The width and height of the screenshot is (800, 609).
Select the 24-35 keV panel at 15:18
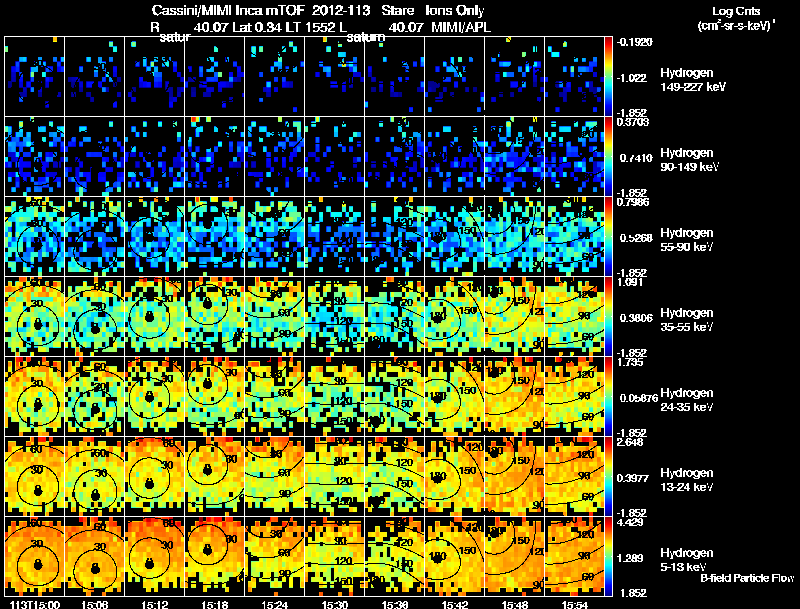coord(214,396)
